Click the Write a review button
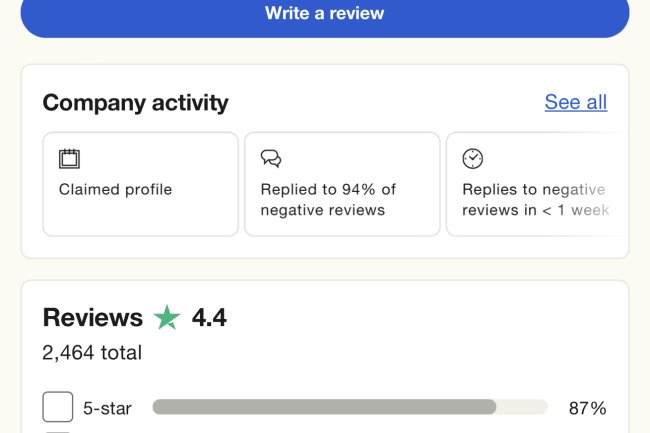Screen dimensions: 650x433 [324, 14]
